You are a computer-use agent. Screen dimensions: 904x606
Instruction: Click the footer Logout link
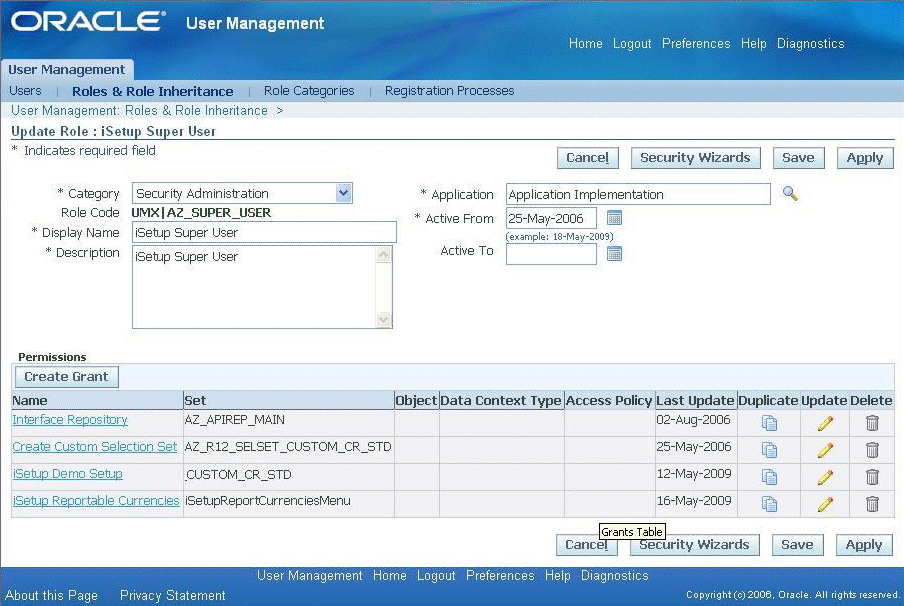(x=436, y=576)
